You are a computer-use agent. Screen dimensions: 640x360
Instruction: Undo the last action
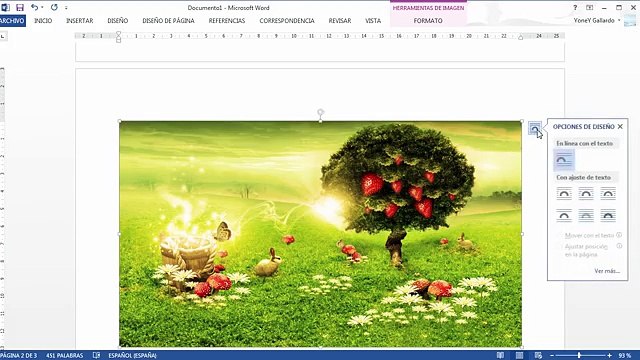tap(35, 7)
